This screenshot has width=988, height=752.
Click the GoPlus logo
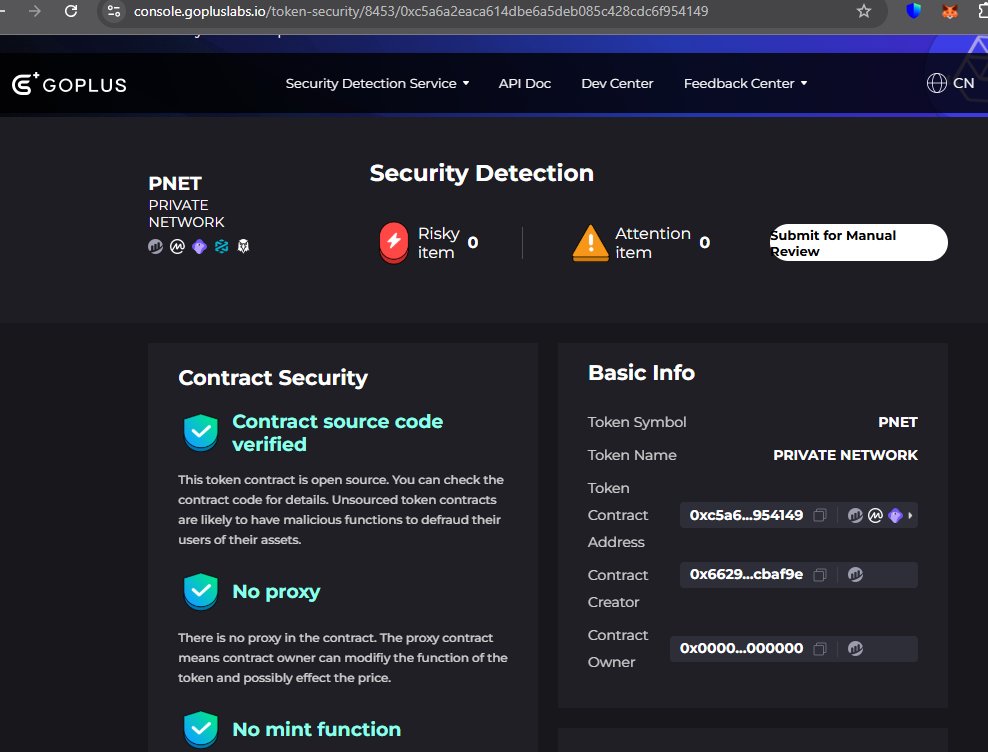pyautogui.click(x=69, y=84)
